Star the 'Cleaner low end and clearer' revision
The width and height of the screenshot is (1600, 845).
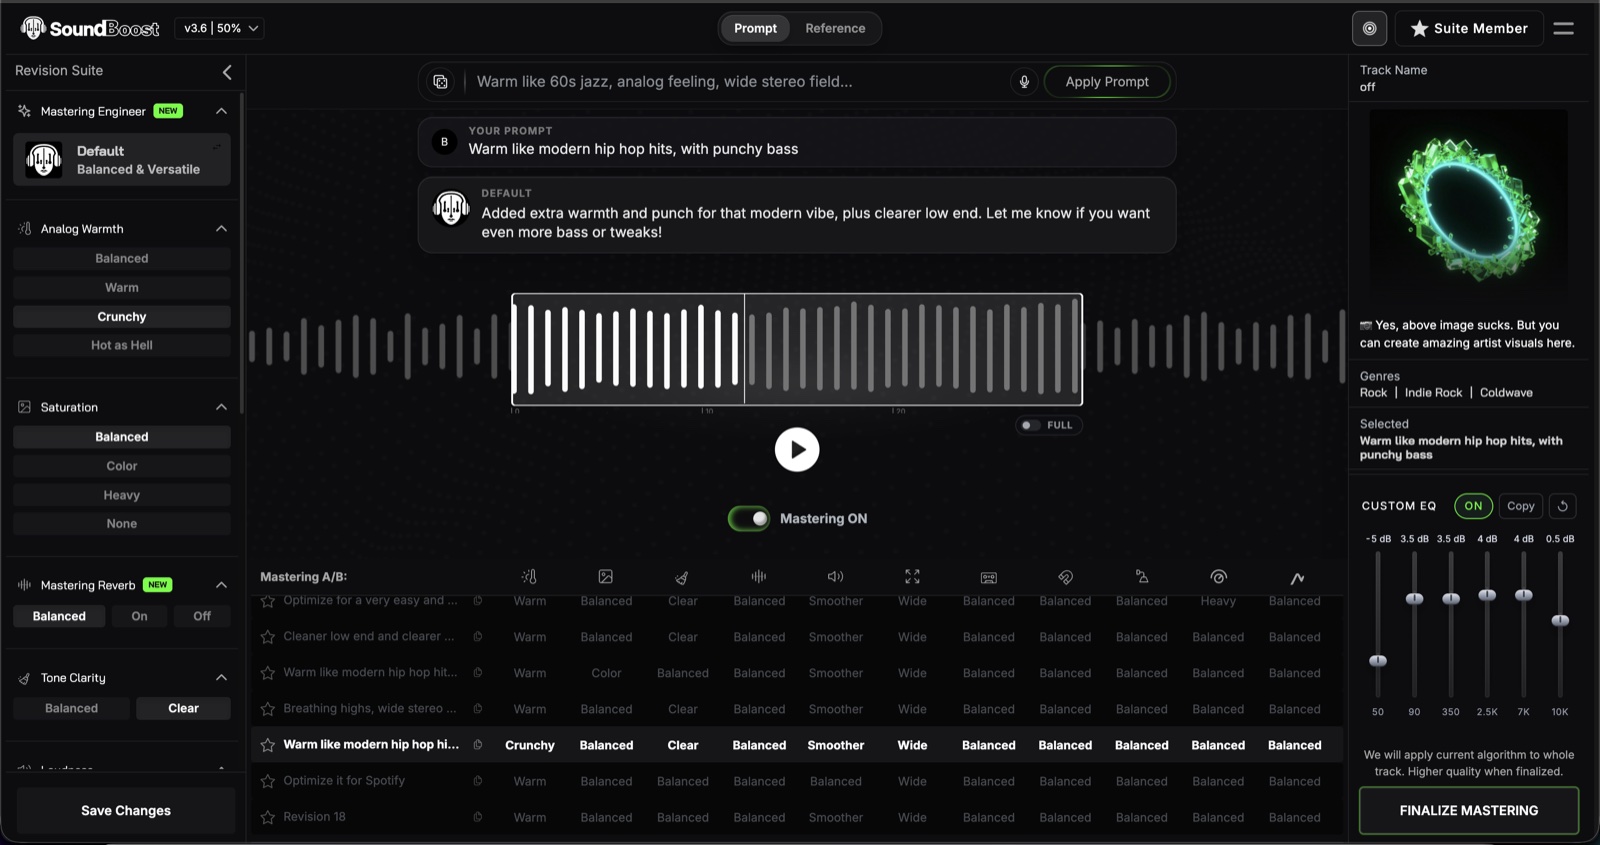pyautogui.click(x=268, y=637)
